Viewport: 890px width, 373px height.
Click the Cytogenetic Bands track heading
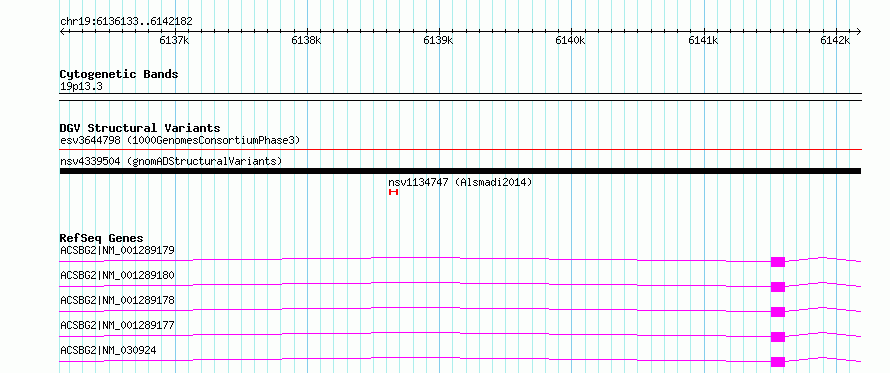click(x=119, y=74)
